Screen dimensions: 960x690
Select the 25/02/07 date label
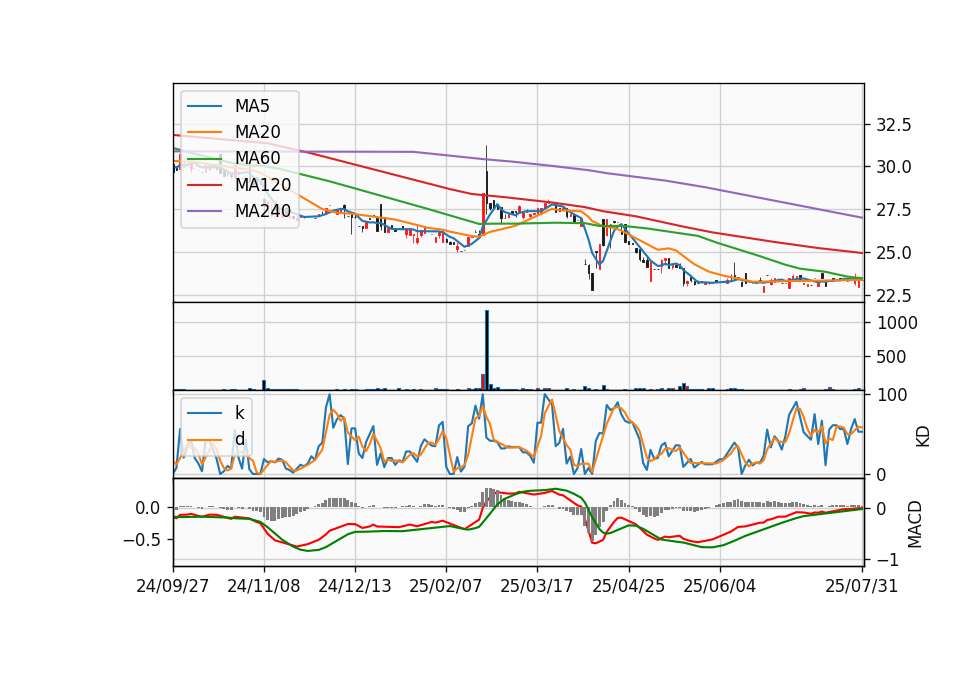[446, 586]
